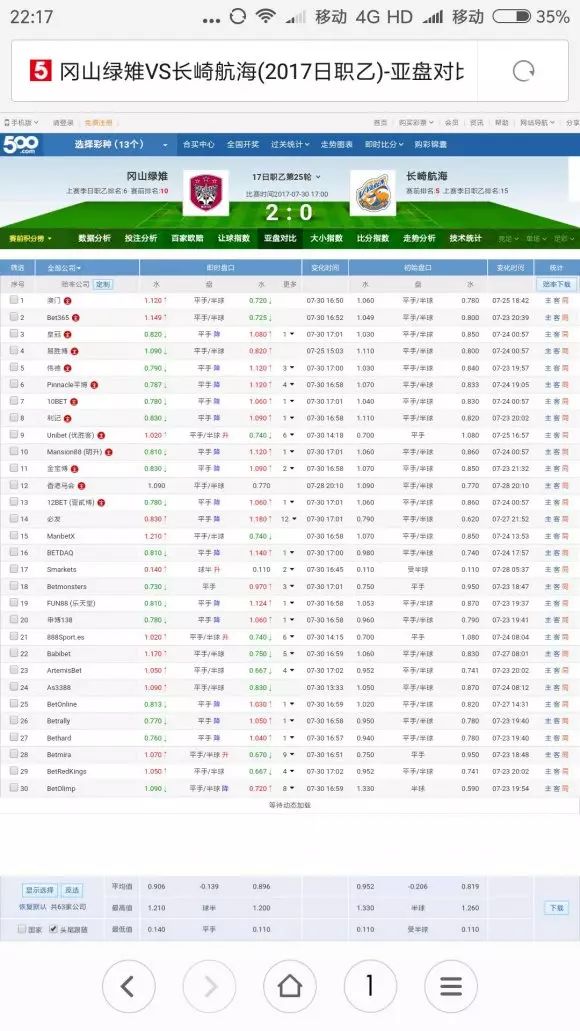Screen dimensions: 580x1031
Task: Tap the browser reload icon in the address bar
Action: [x=523, y=71]
